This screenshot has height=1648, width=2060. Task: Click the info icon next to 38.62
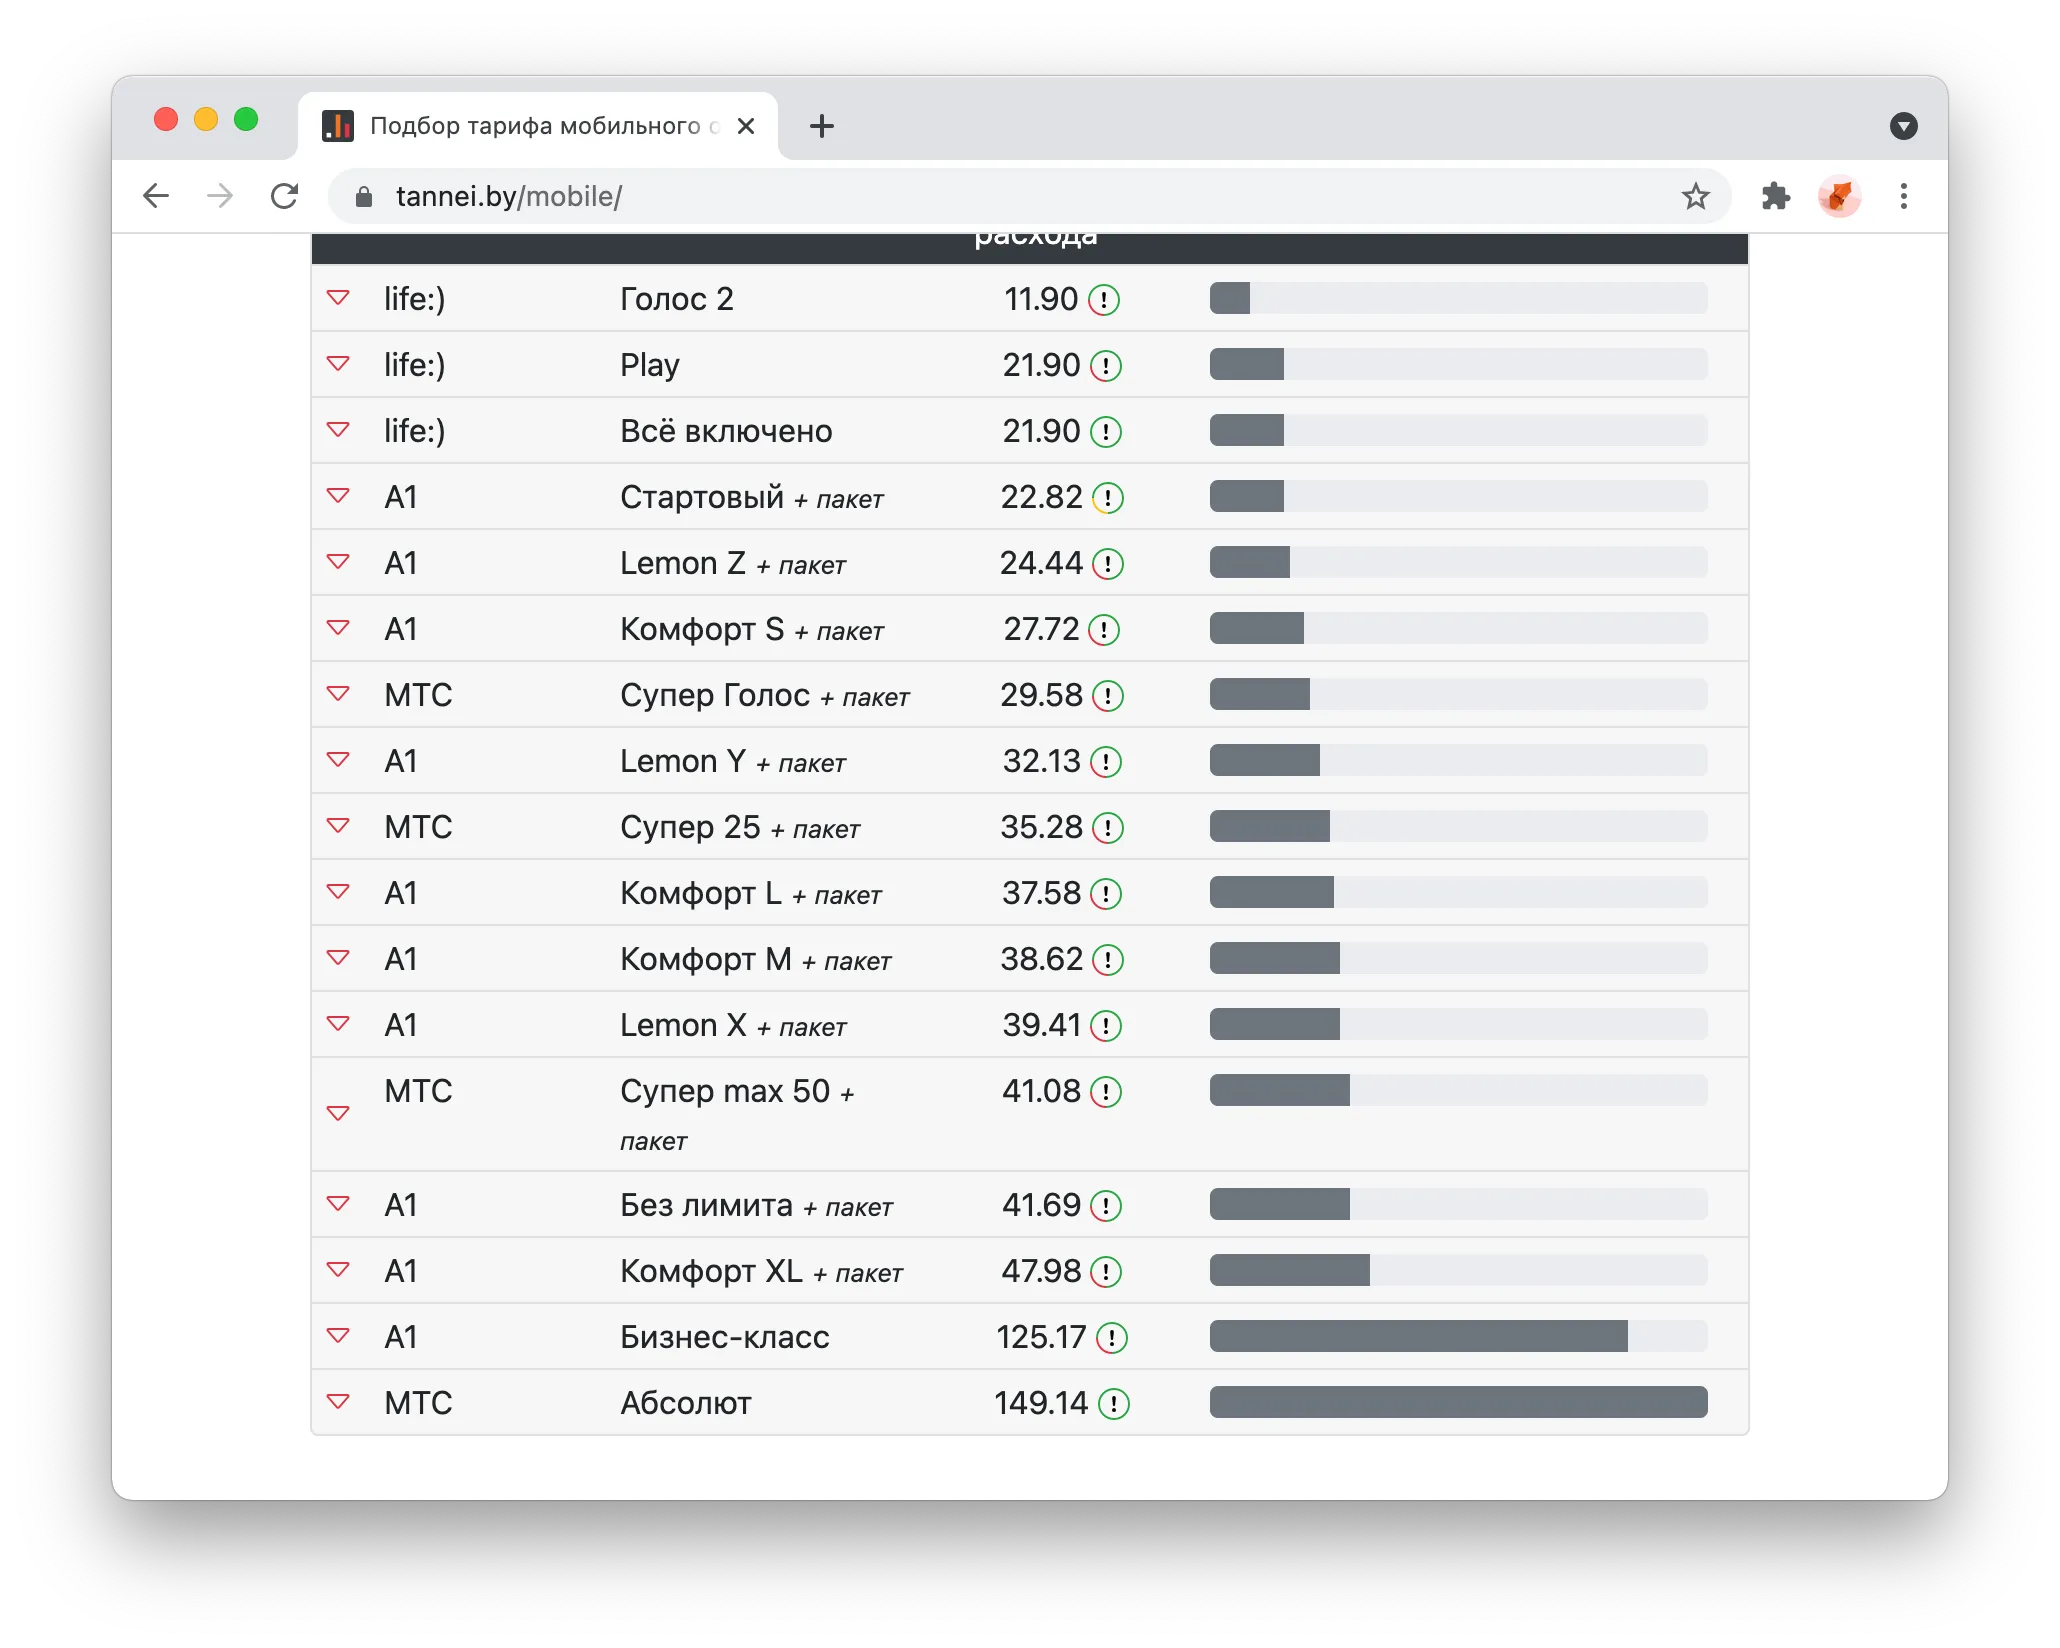tap(1107, 959)
